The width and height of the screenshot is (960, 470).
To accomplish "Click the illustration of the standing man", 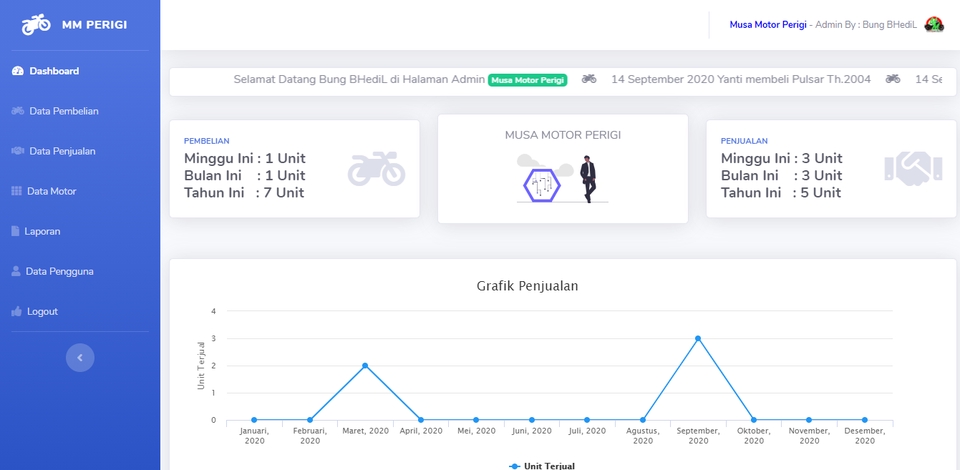I will coord(588,179).
